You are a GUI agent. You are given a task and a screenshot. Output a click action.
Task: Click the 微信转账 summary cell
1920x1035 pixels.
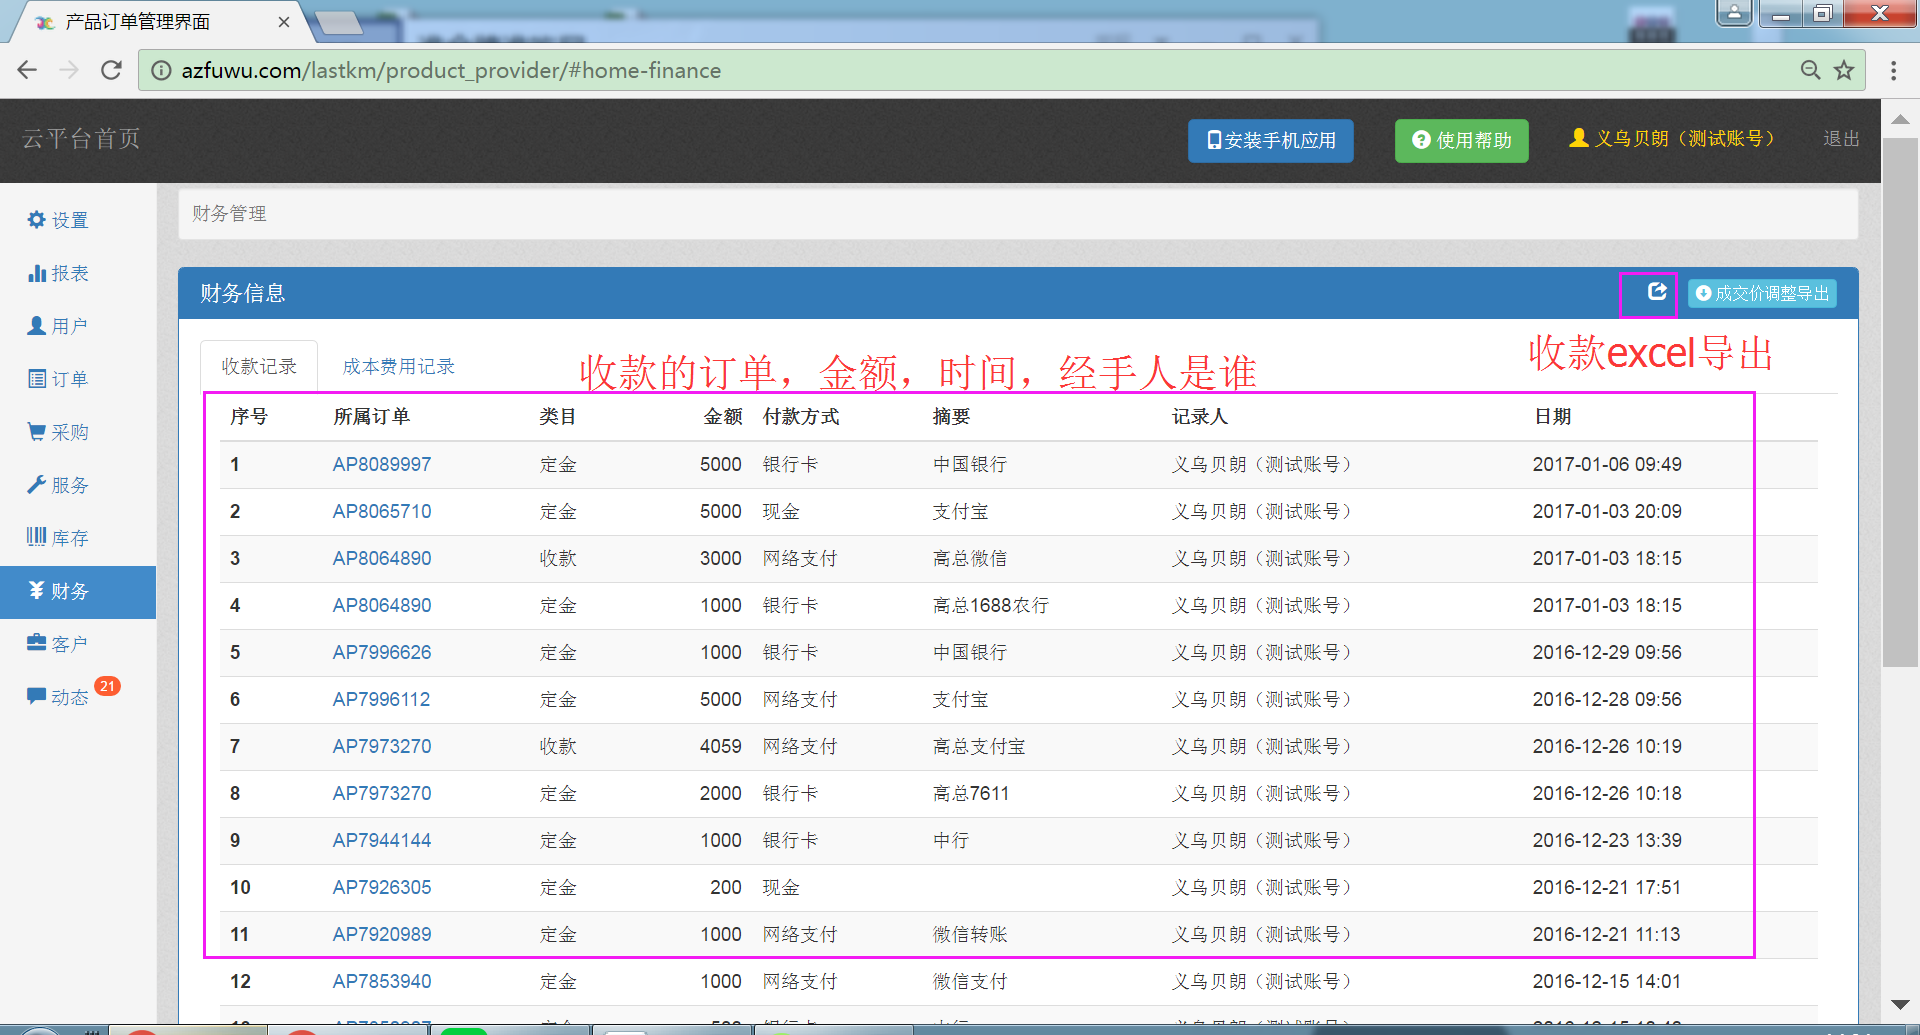969,934
